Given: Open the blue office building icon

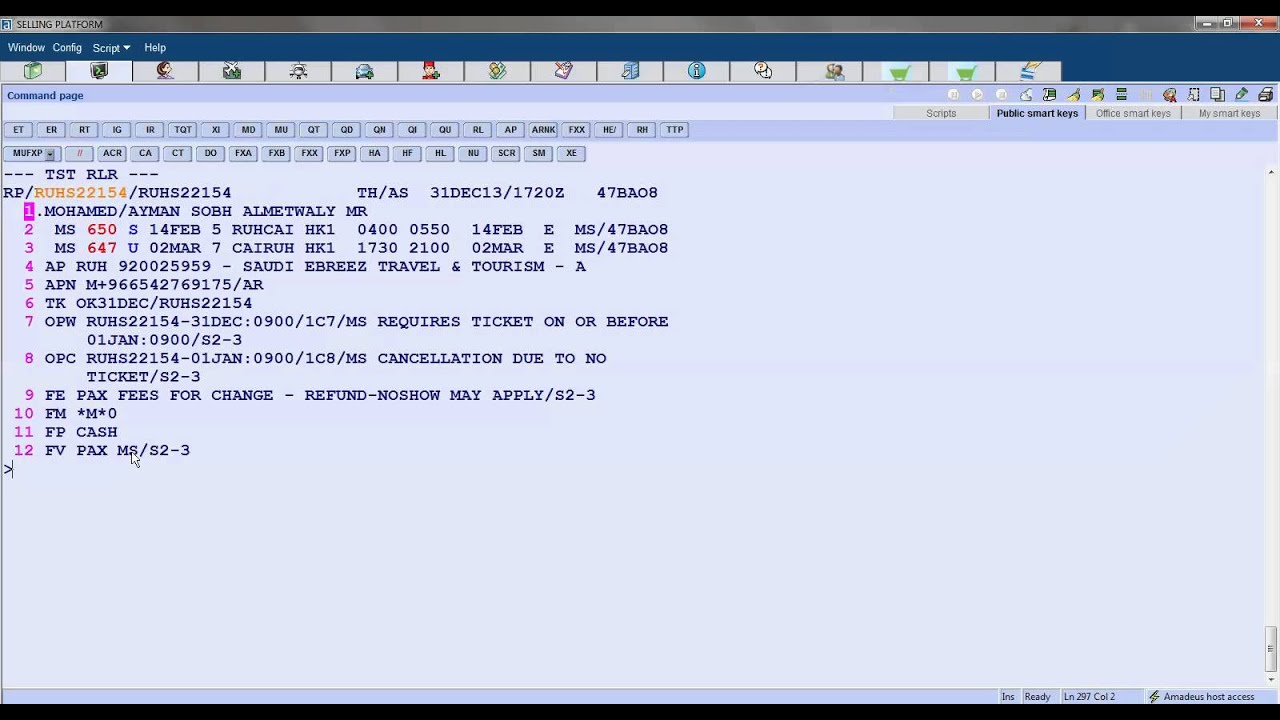Looking at the screenshot, I should (630, 71).
